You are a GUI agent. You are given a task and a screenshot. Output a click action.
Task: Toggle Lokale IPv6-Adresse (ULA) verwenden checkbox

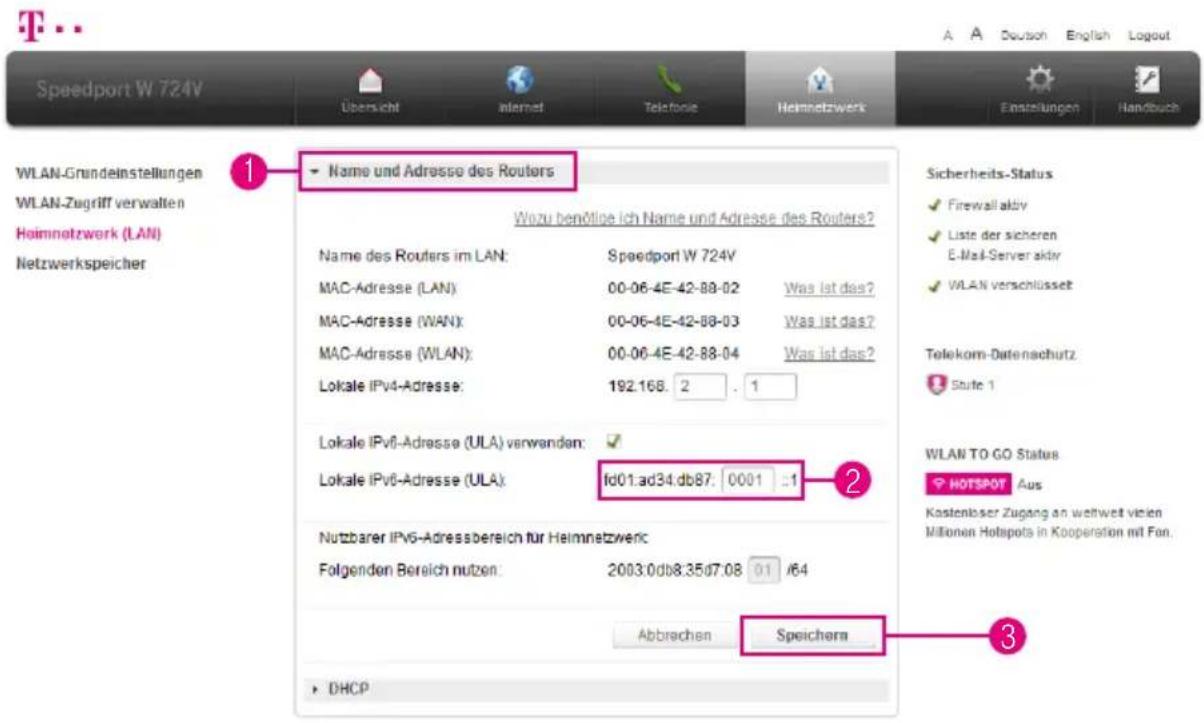[x=614, y=440]
